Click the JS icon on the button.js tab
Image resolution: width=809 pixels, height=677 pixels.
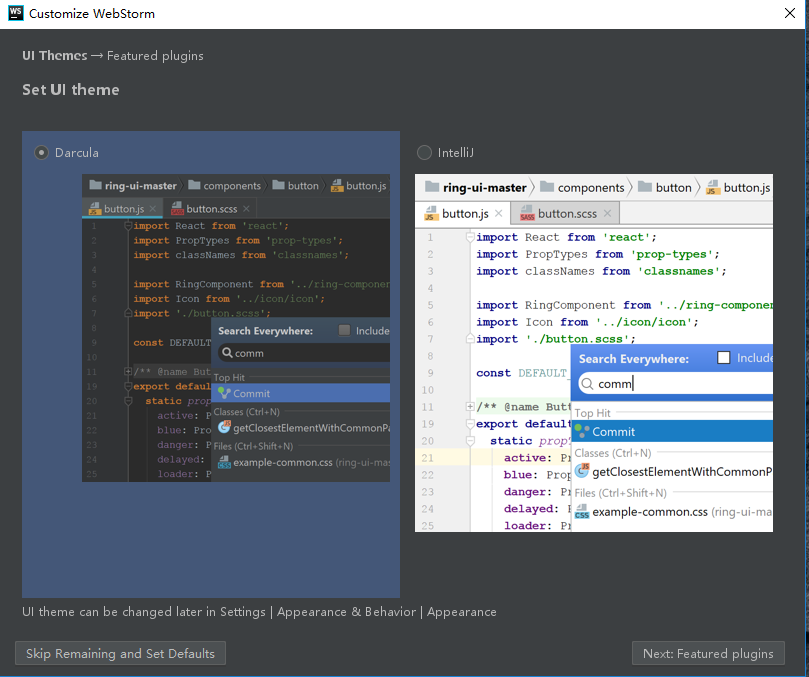click(430, 211)
